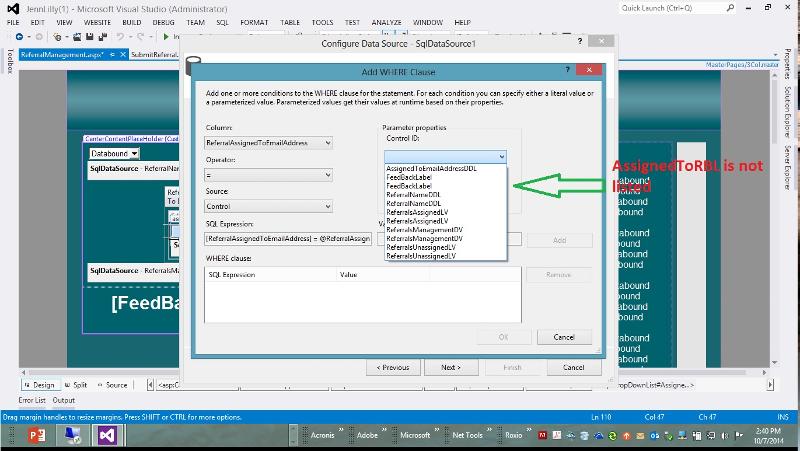Click the Action Center flag tray icon
This screenshot has width=800, height=451.
click(738, 435)
